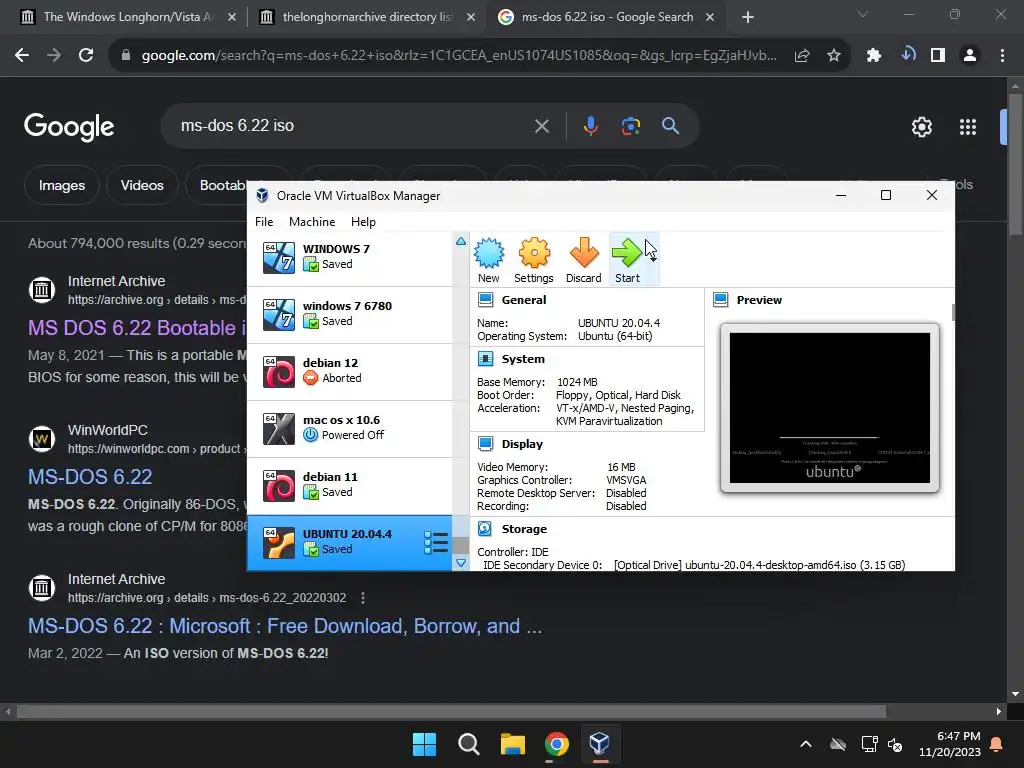Bookmark this page with star icon

click(x=833, y=56)
